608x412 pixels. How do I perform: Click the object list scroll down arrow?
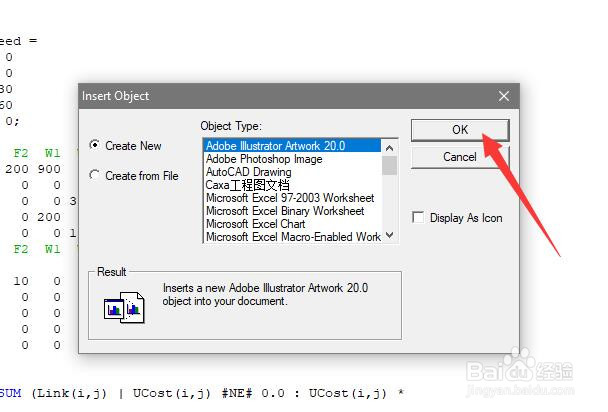click(390, 235)
